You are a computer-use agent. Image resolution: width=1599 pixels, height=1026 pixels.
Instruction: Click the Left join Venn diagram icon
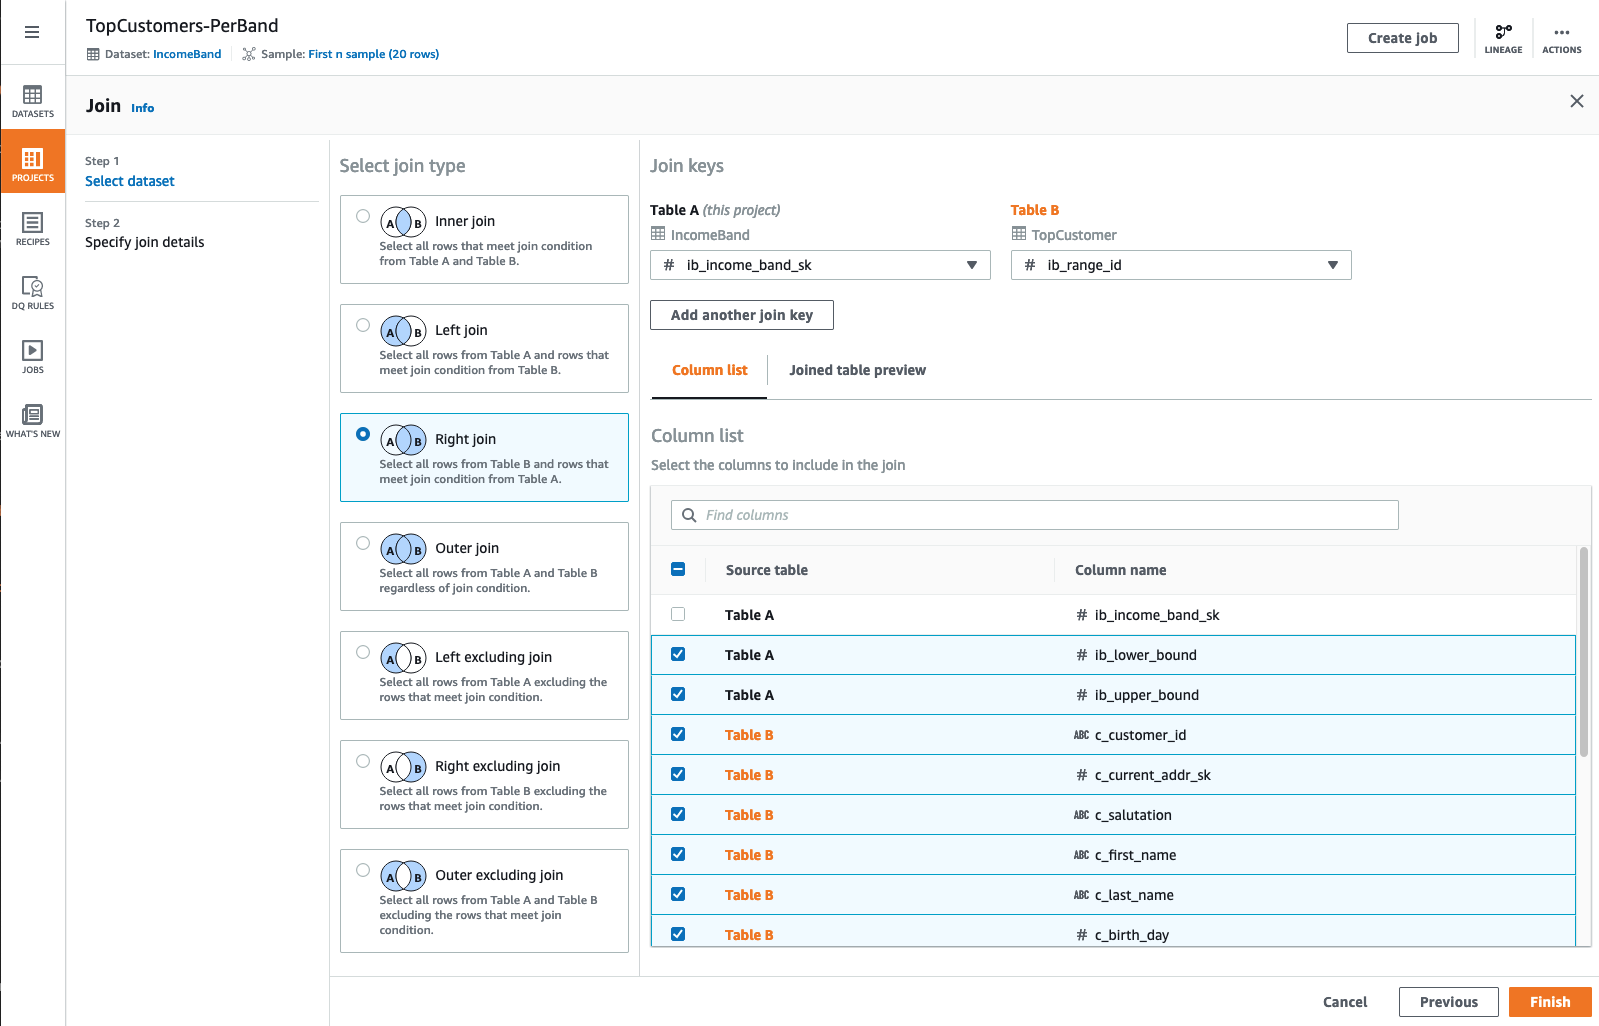click(404, 331)
